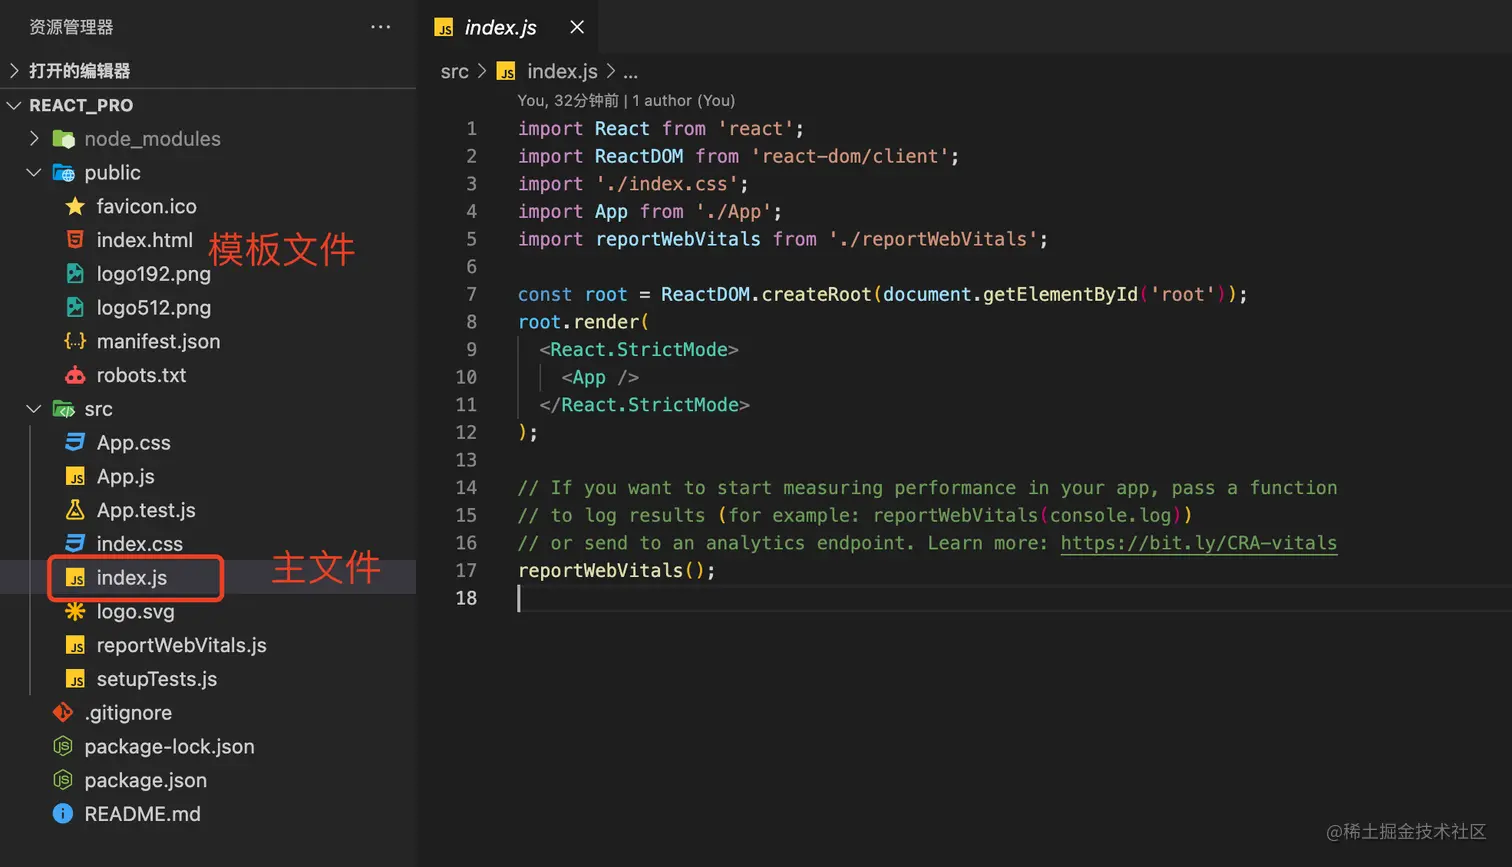Click the HTML5 icon beside index.html
Image resolution: width=1512 pixels, height=867 pixels.
point(75,240)
